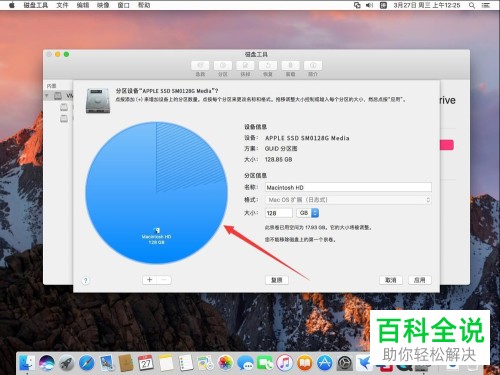The height and width of the screenshot is (375, 500).
Task: Open the help question mark button
Action: 85,281
